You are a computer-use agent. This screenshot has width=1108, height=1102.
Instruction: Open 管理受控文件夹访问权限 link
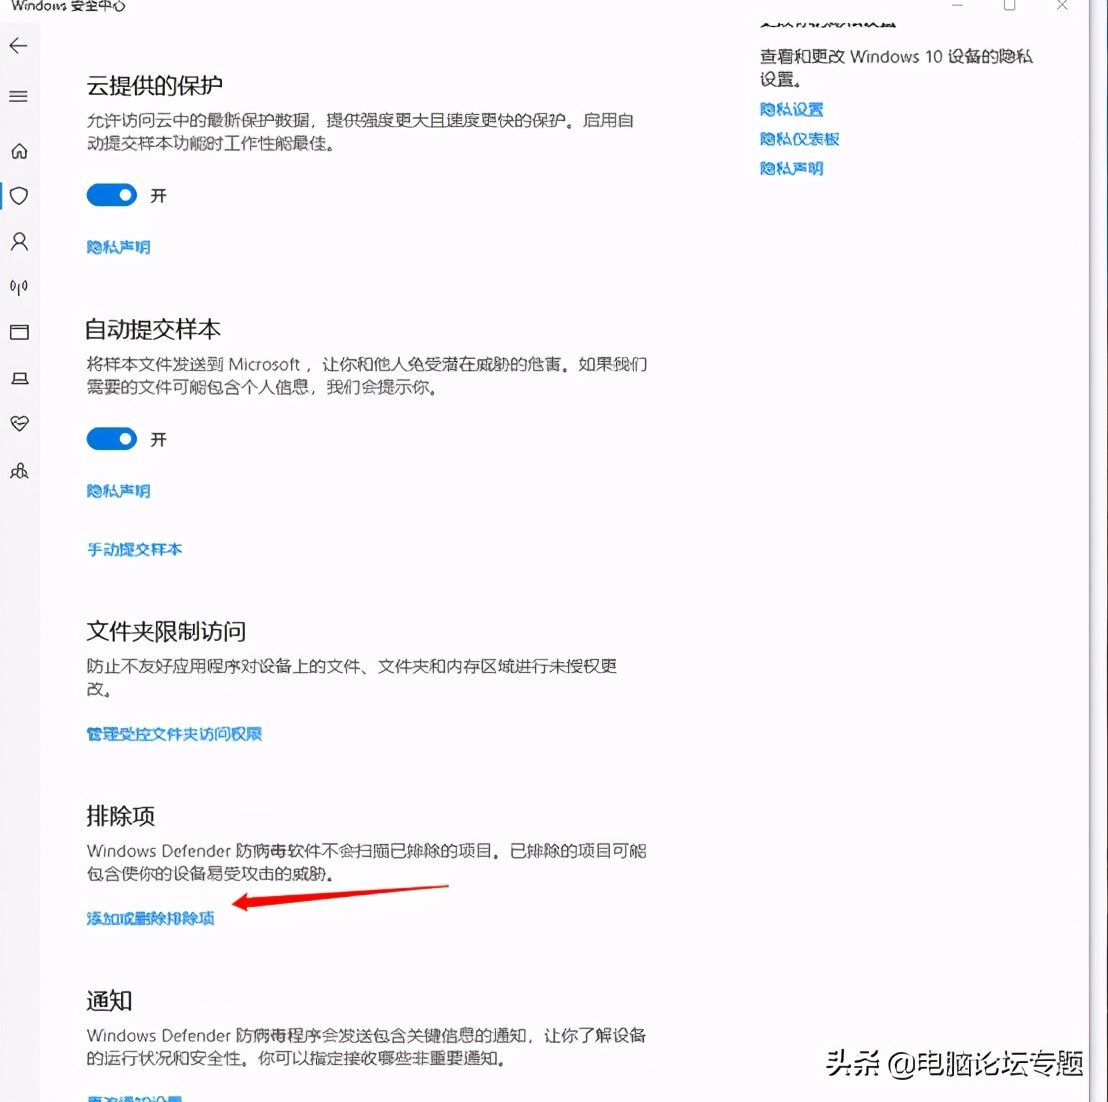point(174,733)
